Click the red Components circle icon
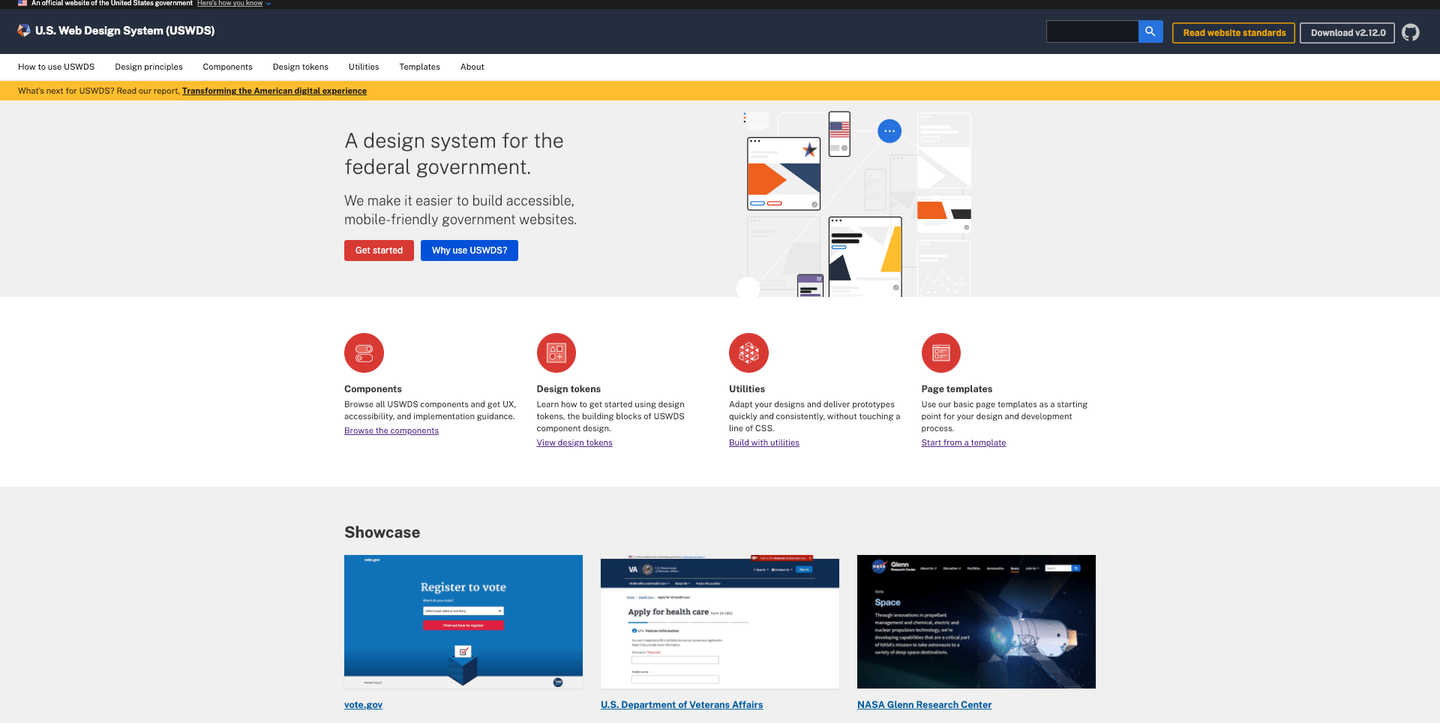The width and height of the screenshot is (1440, 723). [364, 353]
